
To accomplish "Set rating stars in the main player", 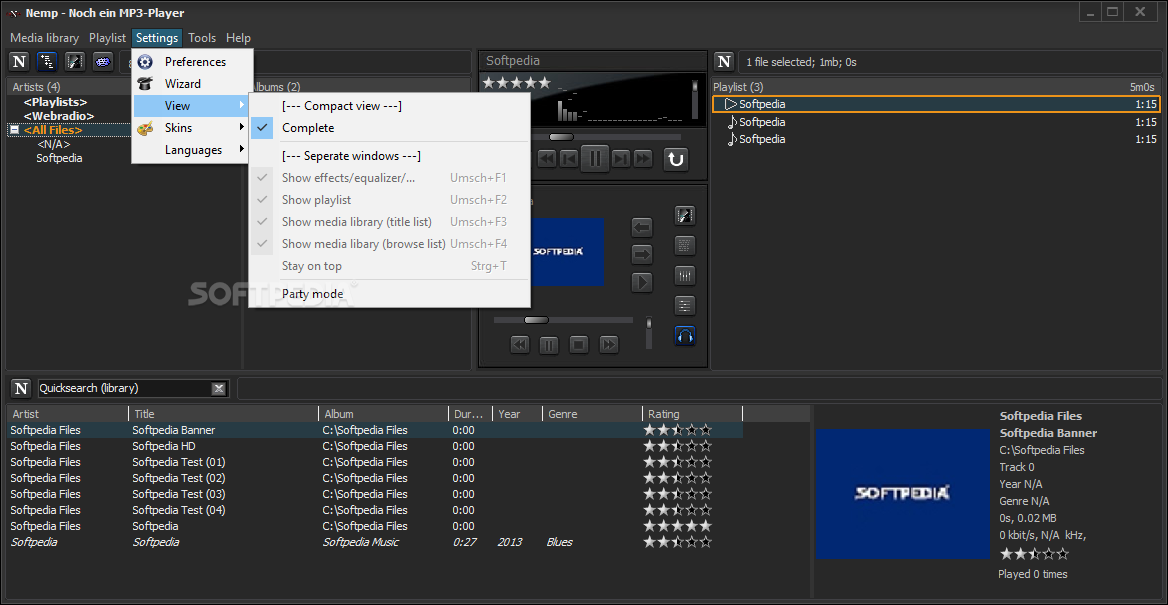I will point(517,83).
